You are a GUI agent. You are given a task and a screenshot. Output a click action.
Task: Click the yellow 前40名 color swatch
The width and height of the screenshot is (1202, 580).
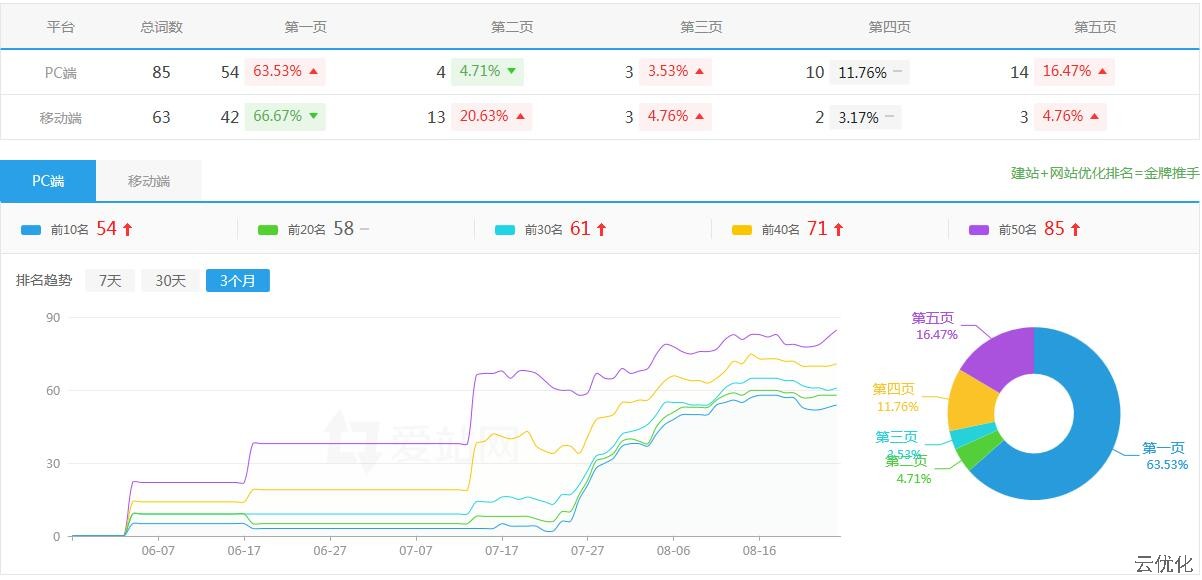[x=742, y=230]
